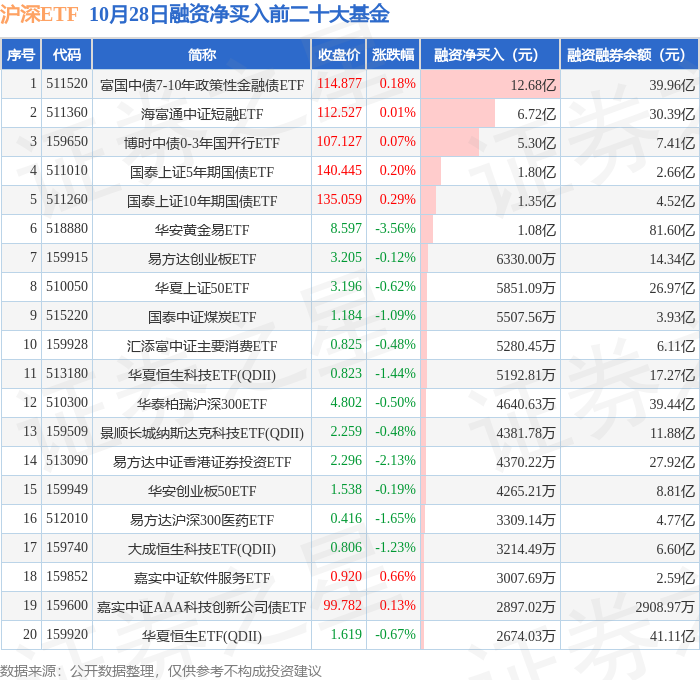The image size is (700, 680).
Task: Select 易方达中证香港证券投资ETF name
Action: point(202,462)
